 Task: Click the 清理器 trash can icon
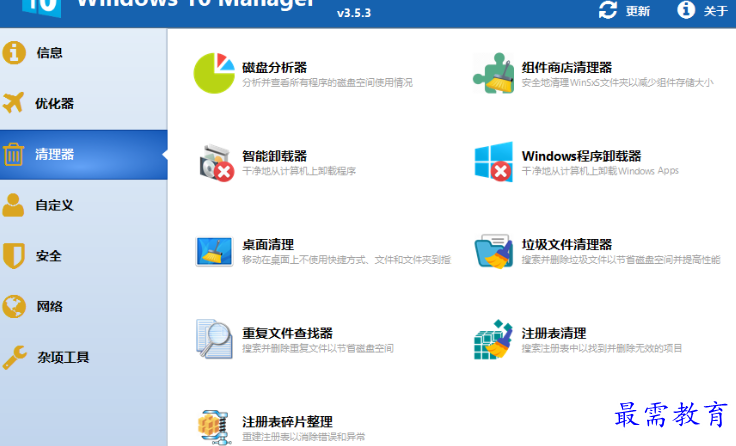[13, 154]
